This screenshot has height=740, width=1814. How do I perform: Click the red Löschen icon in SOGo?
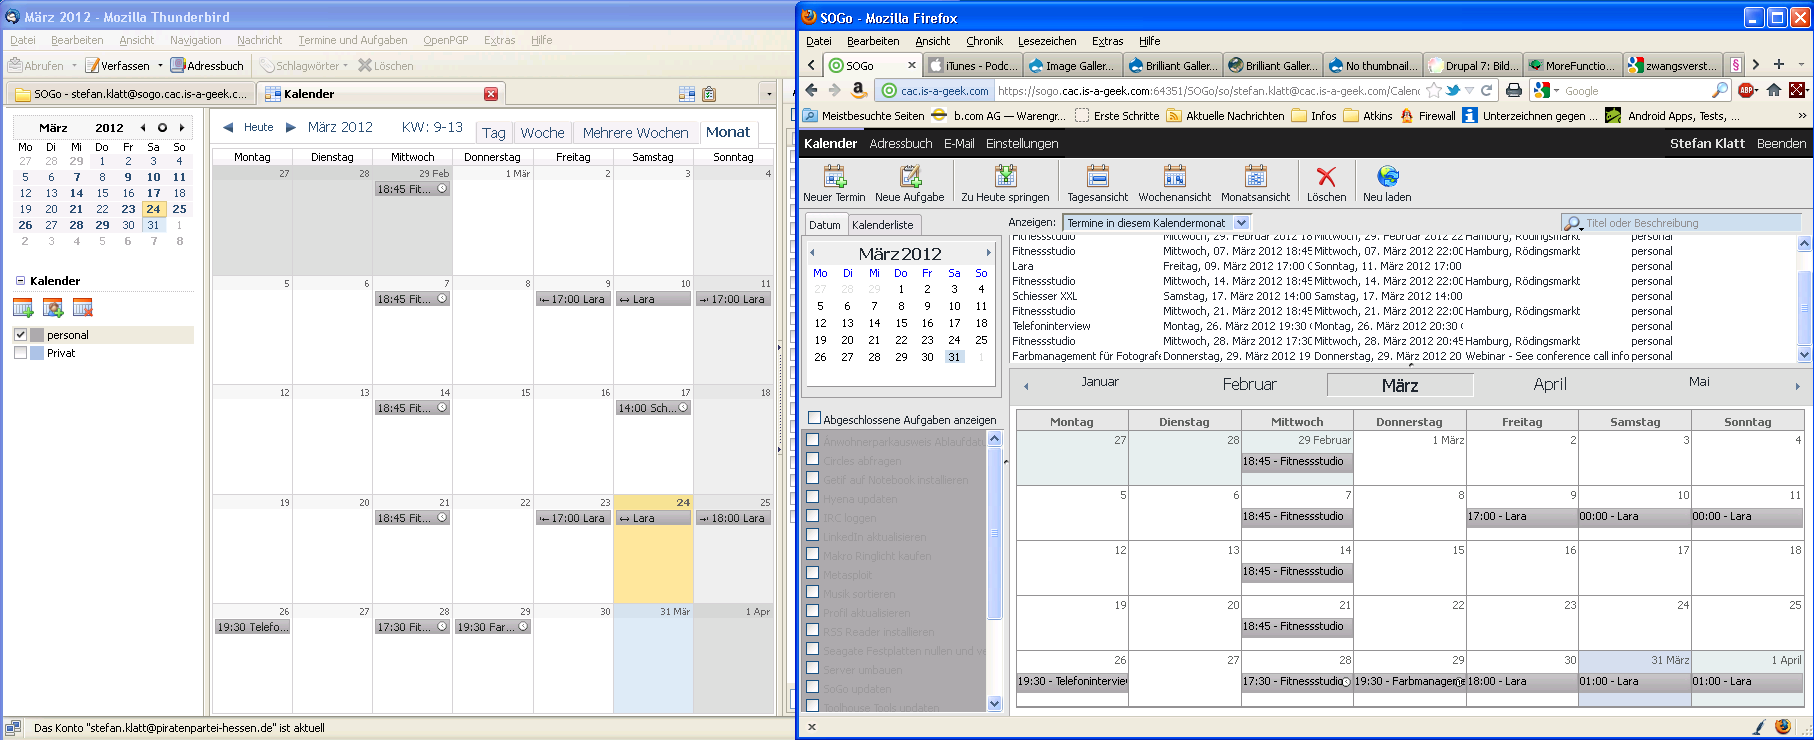pos(1326,177)
